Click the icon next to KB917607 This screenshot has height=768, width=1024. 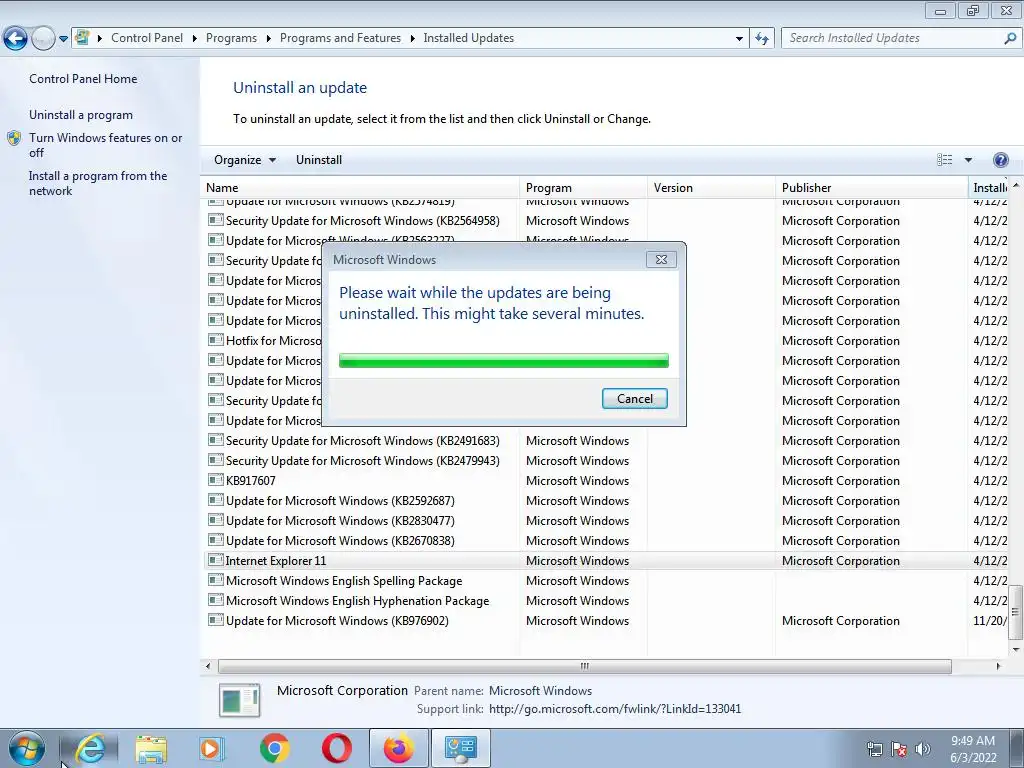click(x=216, y=480)
